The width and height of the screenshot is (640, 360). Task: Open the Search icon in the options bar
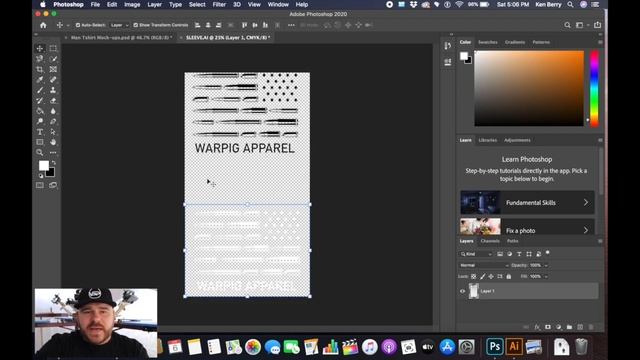(x=567, y=25)
